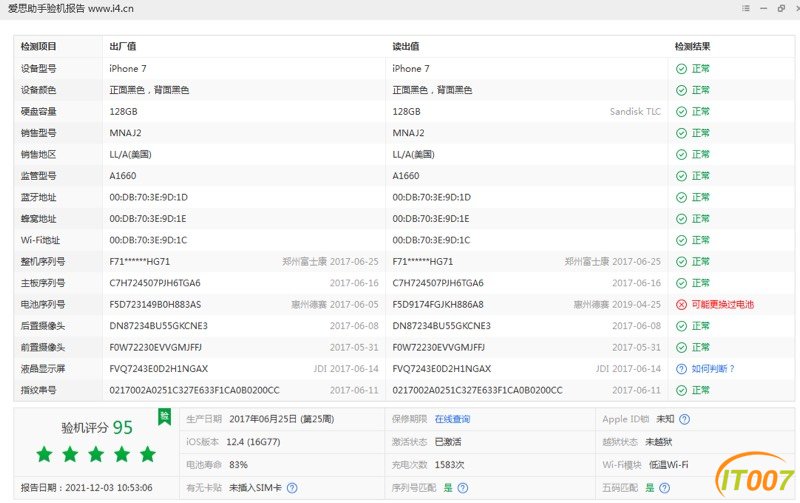
Task: Click factory cellular address 00:DB:70:3E:9D:1E
Action: [148, 219]
